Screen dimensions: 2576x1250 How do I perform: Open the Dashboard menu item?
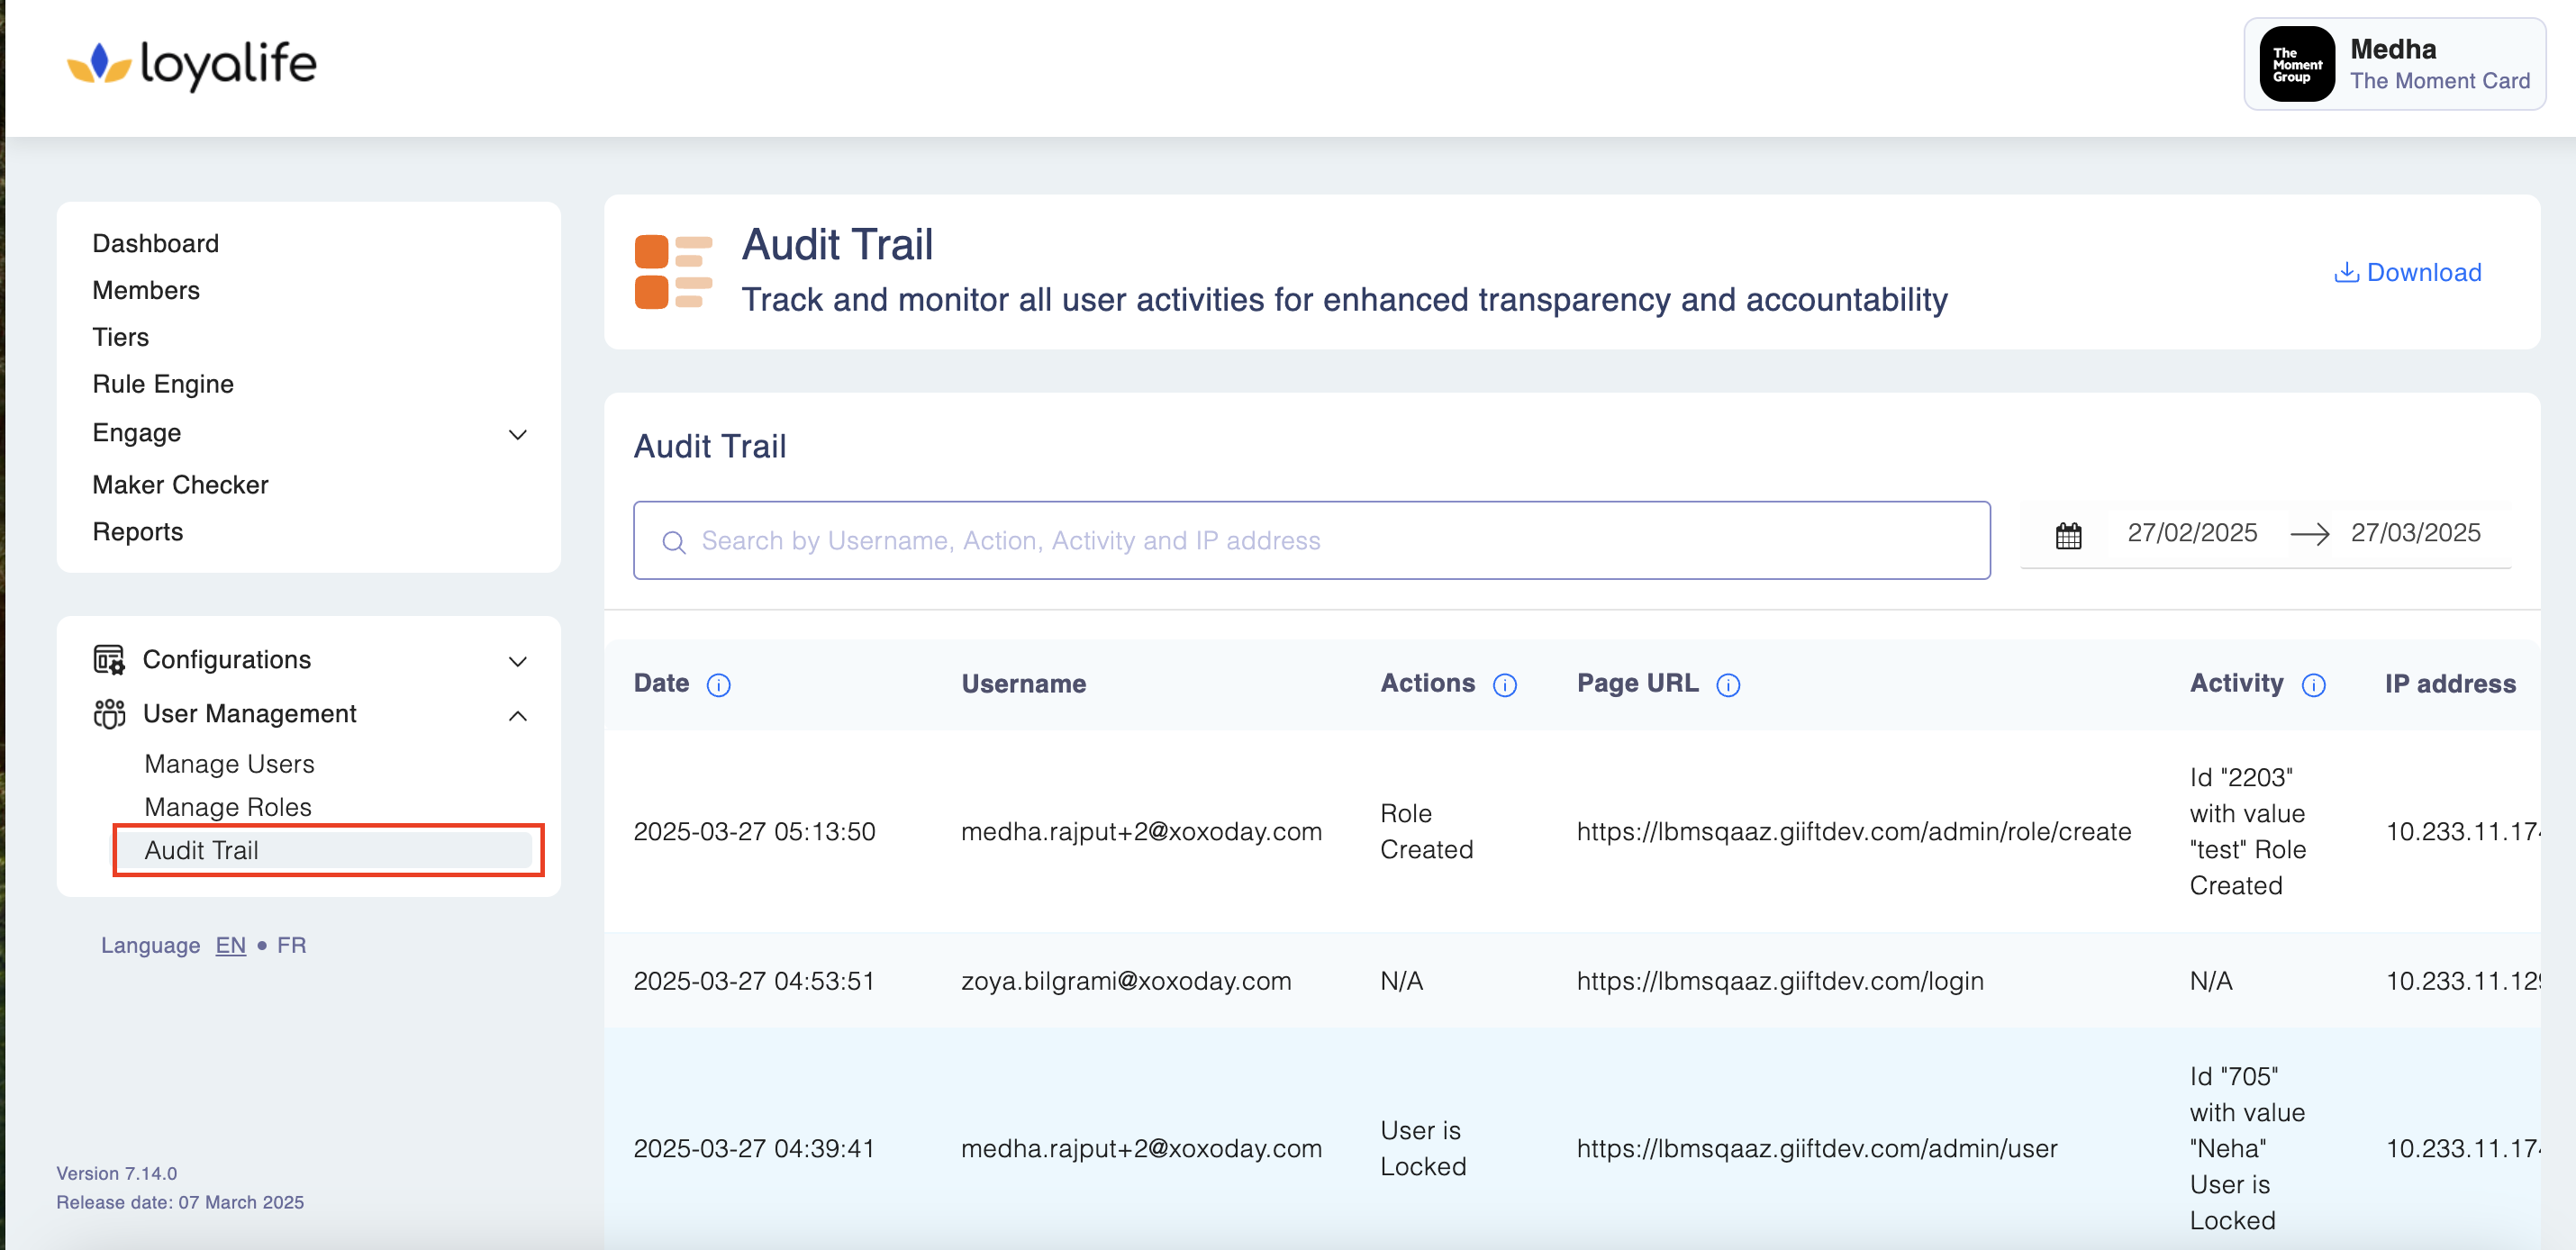point(155,243)
